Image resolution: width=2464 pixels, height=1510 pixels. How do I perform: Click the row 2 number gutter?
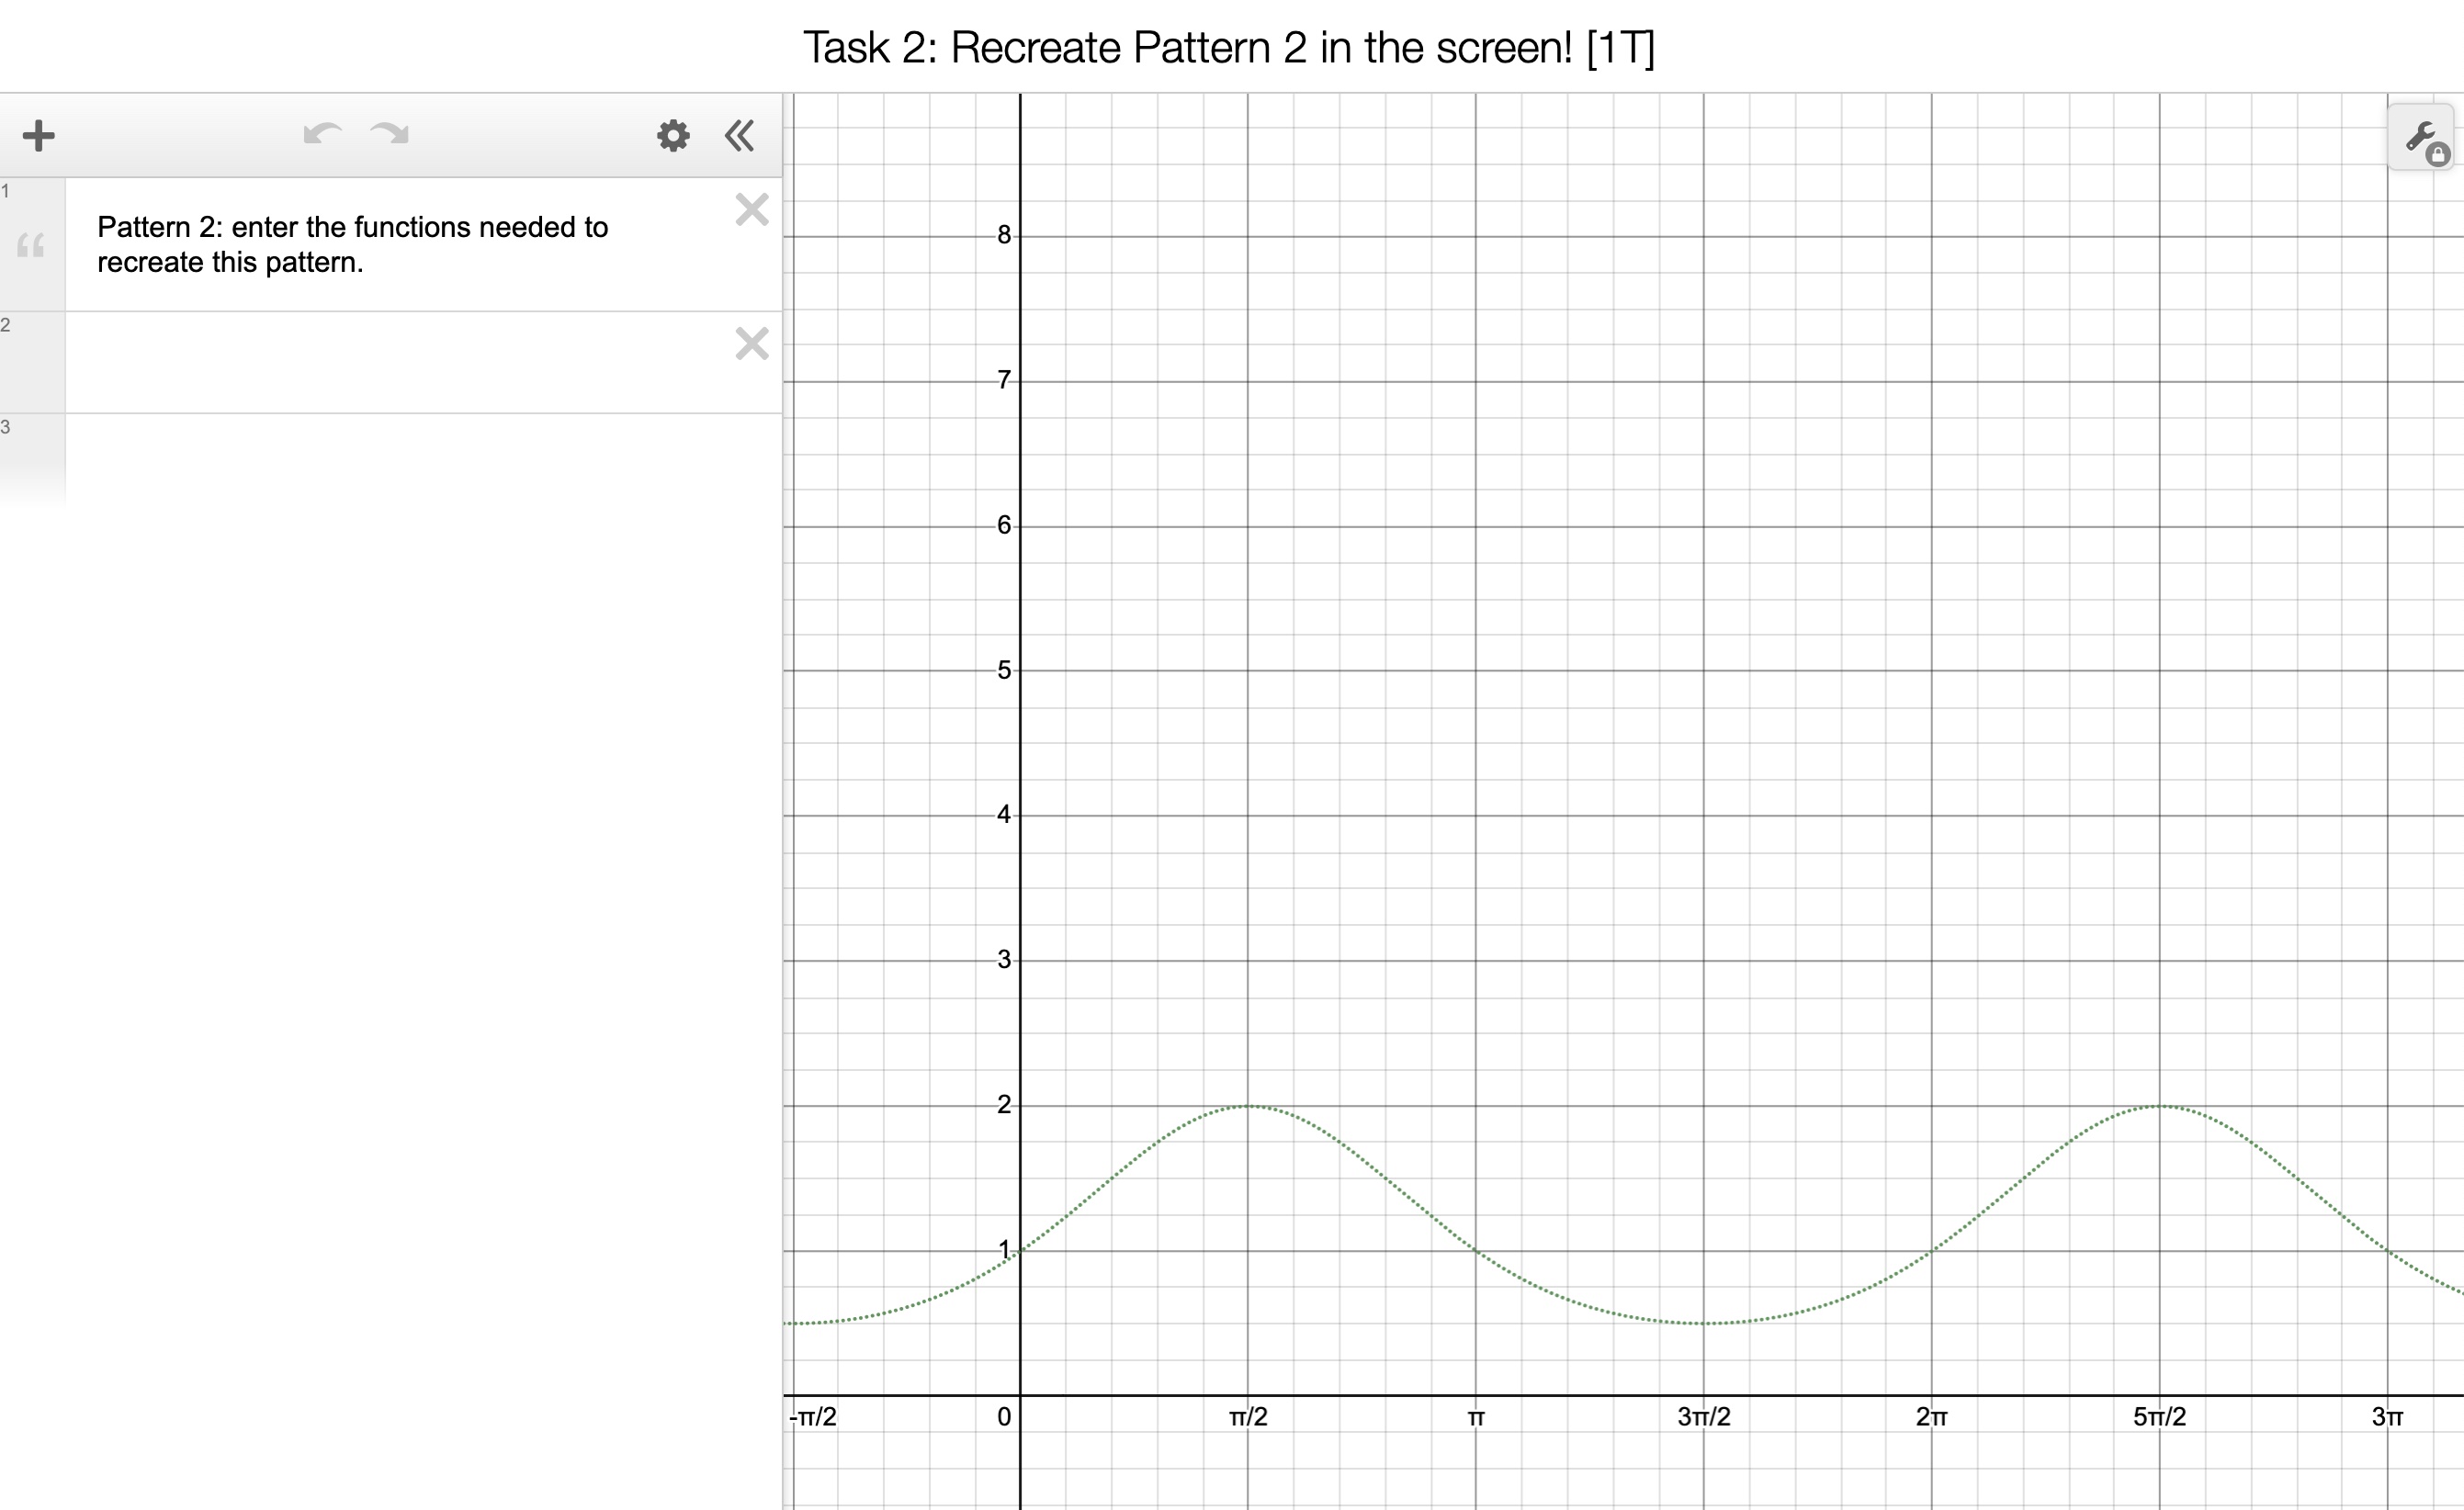click(31, 362)
